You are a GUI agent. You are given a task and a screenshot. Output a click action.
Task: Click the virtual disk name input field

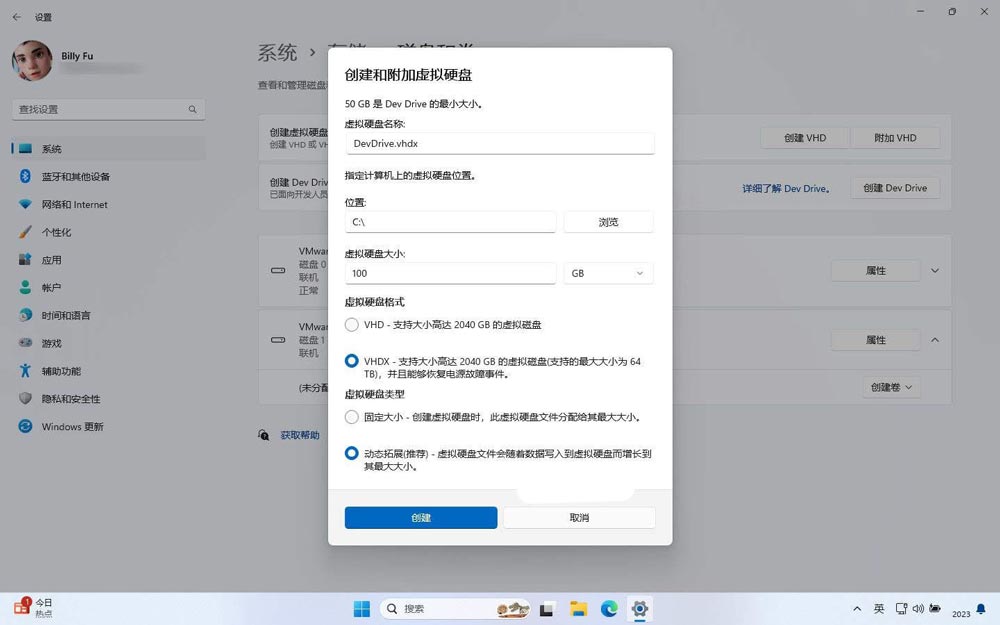coord(499,143)
